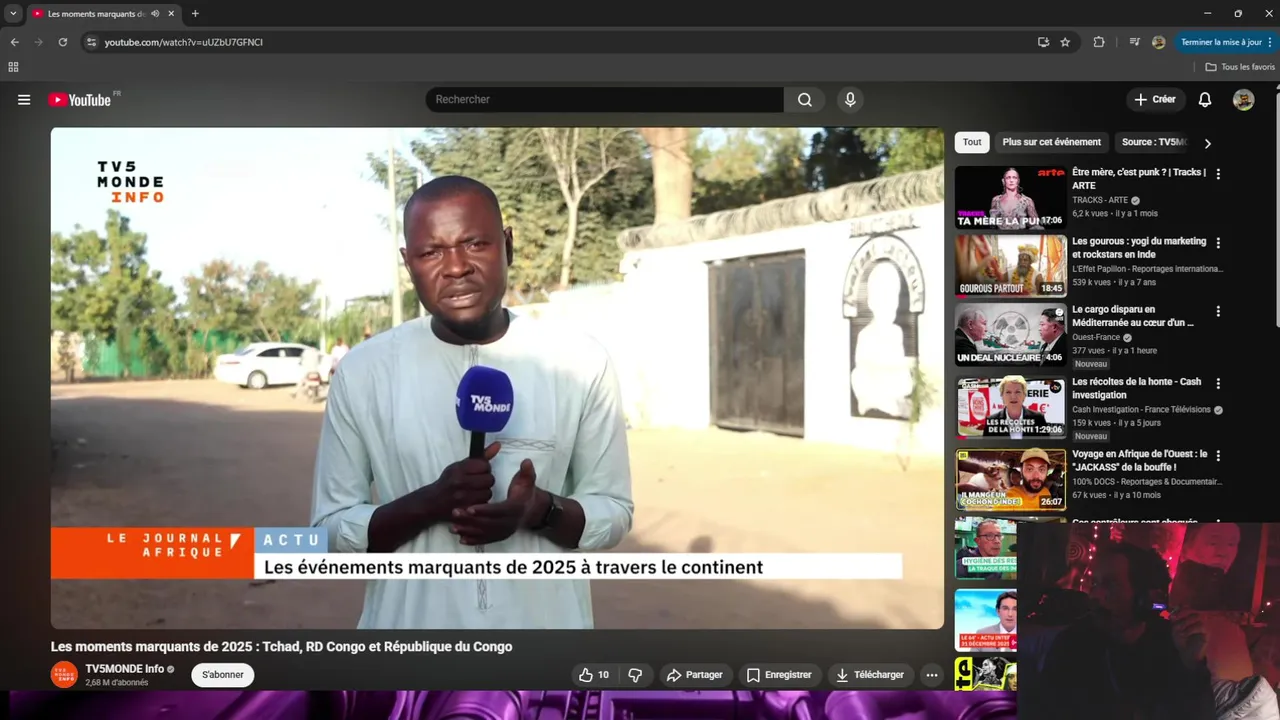Open Les récoltes de la honte thumbnail
1280x720 pixels.
tap(1010, 407)
